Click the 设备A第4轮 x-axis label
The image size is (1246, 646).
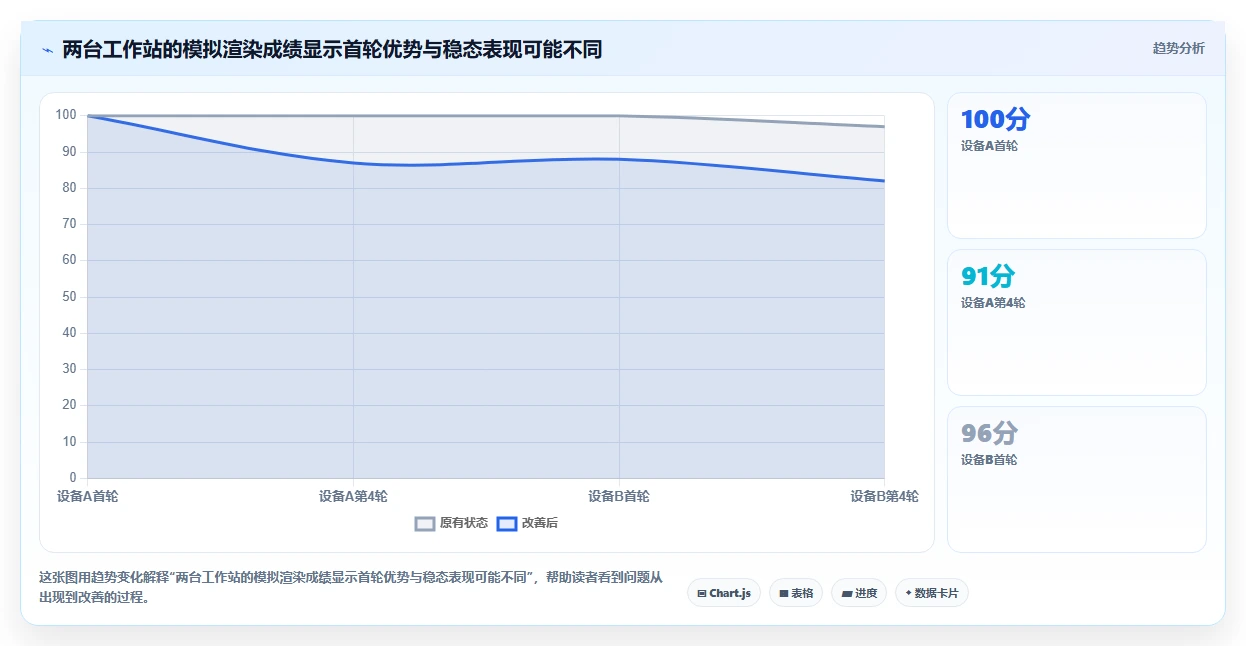pos(353,496)
